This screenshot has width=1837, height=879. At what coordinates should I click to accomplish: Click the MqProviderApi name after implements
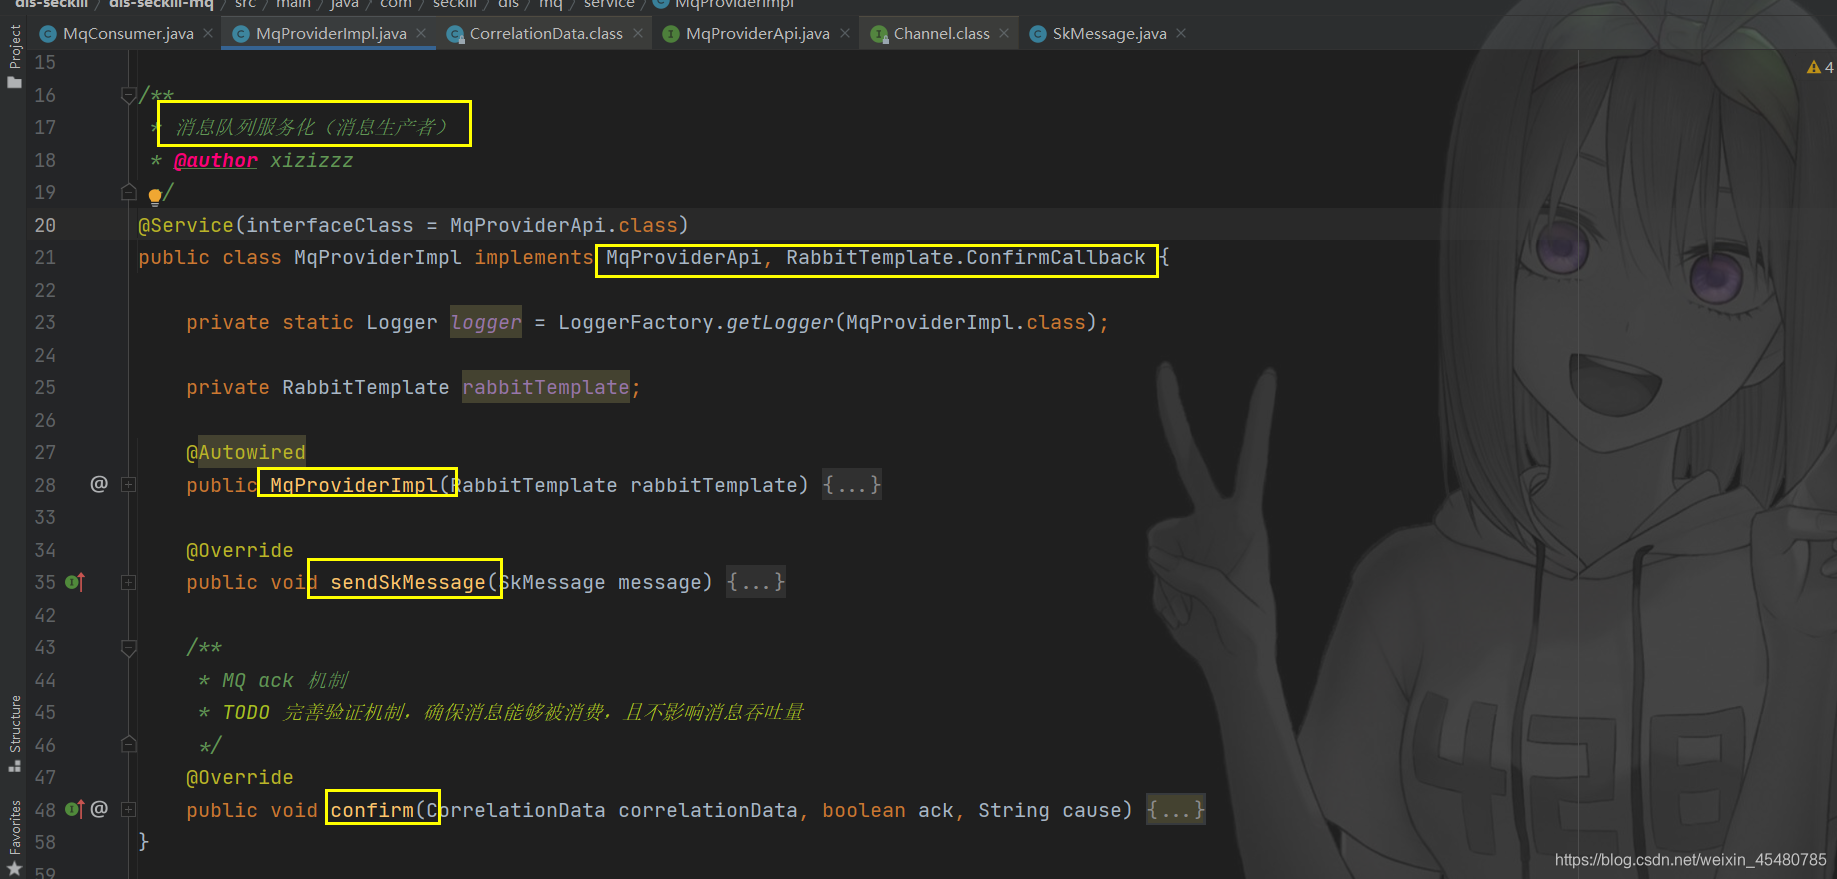coord(684,258)
